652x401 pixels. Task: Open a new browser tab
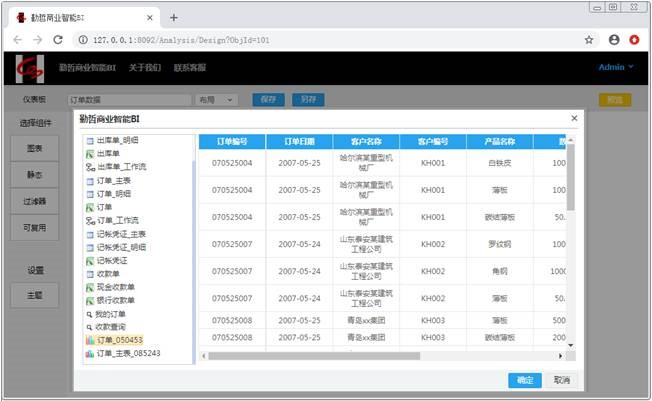[173, 17]
